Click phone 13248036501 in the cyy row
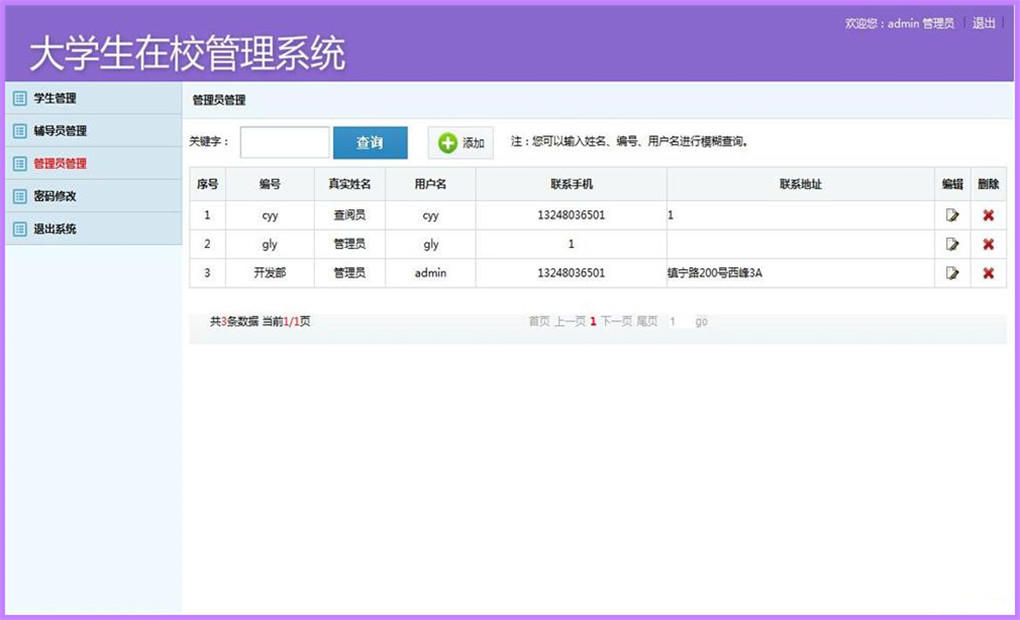The height and width of the screenshot is (620, 1020). (571, 215)
